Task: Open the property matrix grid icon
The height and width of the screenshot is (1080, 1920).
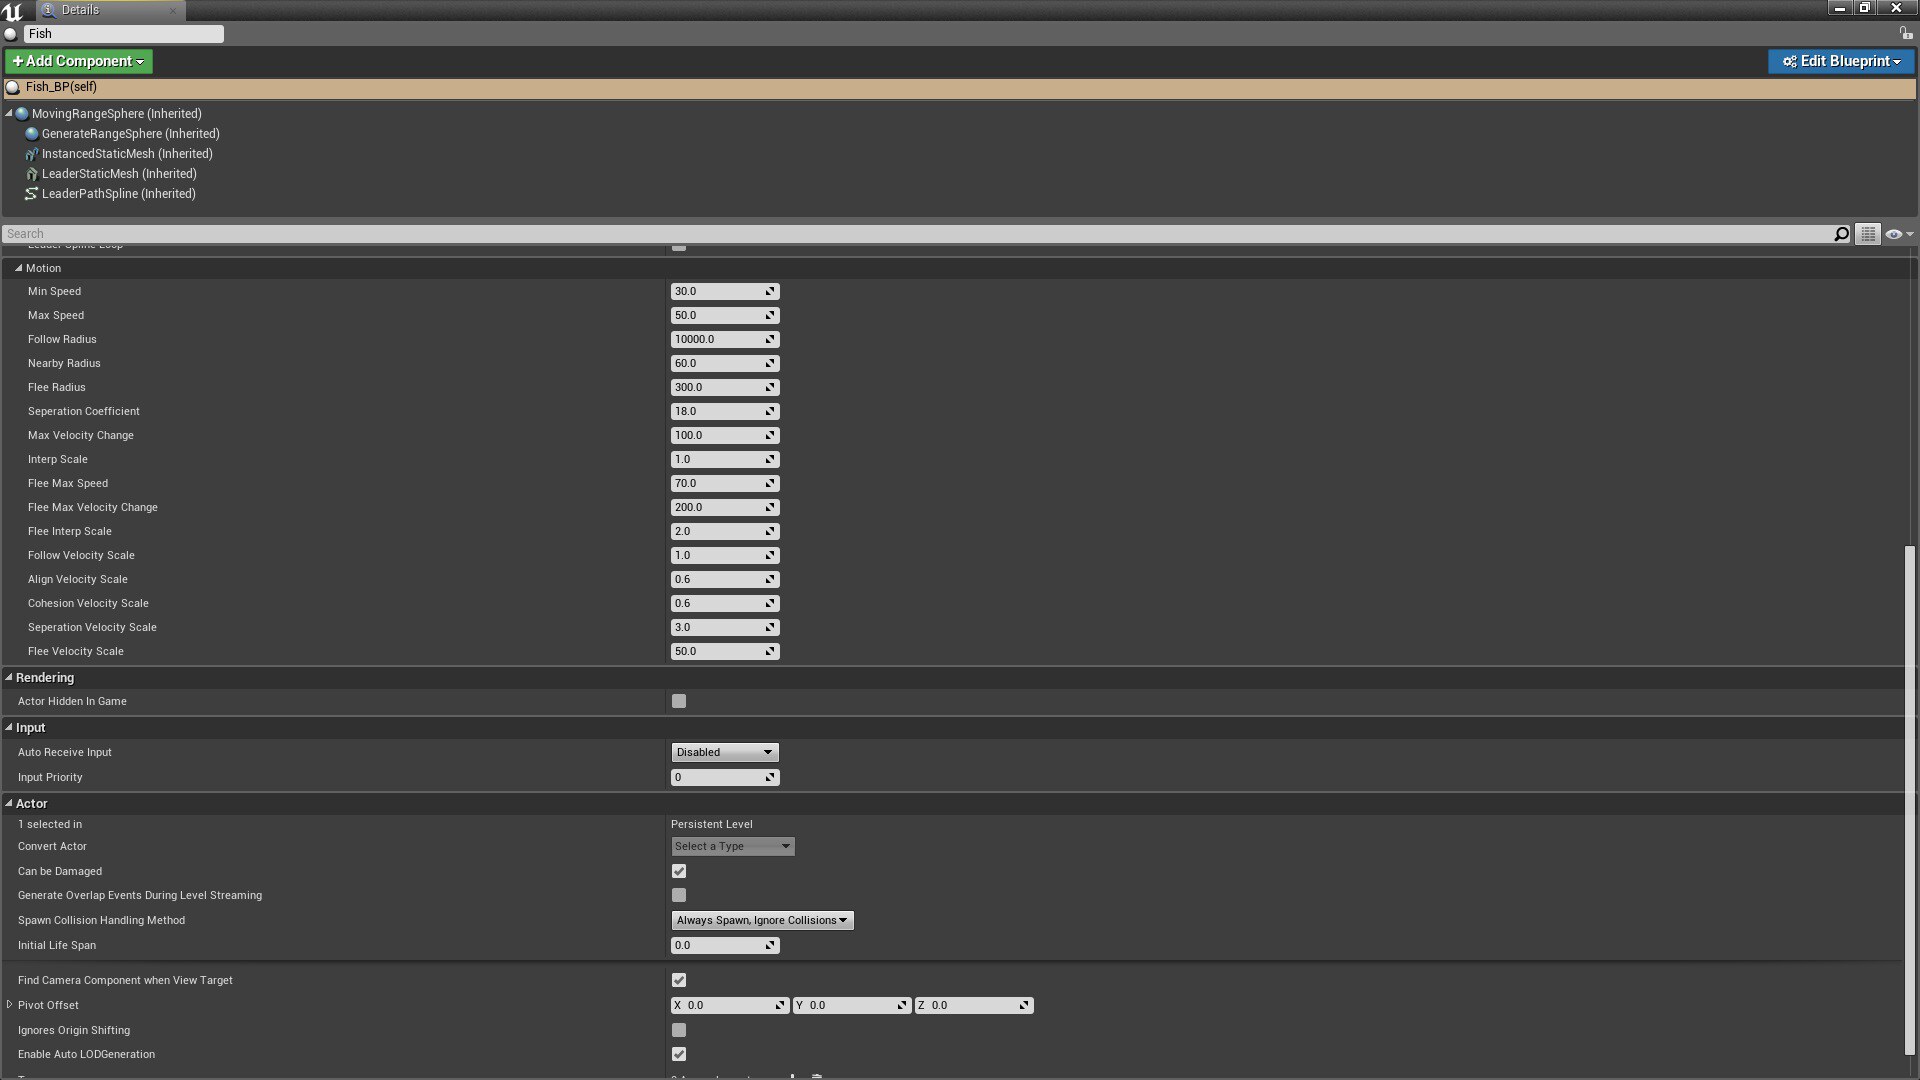Action: click(x=1867, y=233)
